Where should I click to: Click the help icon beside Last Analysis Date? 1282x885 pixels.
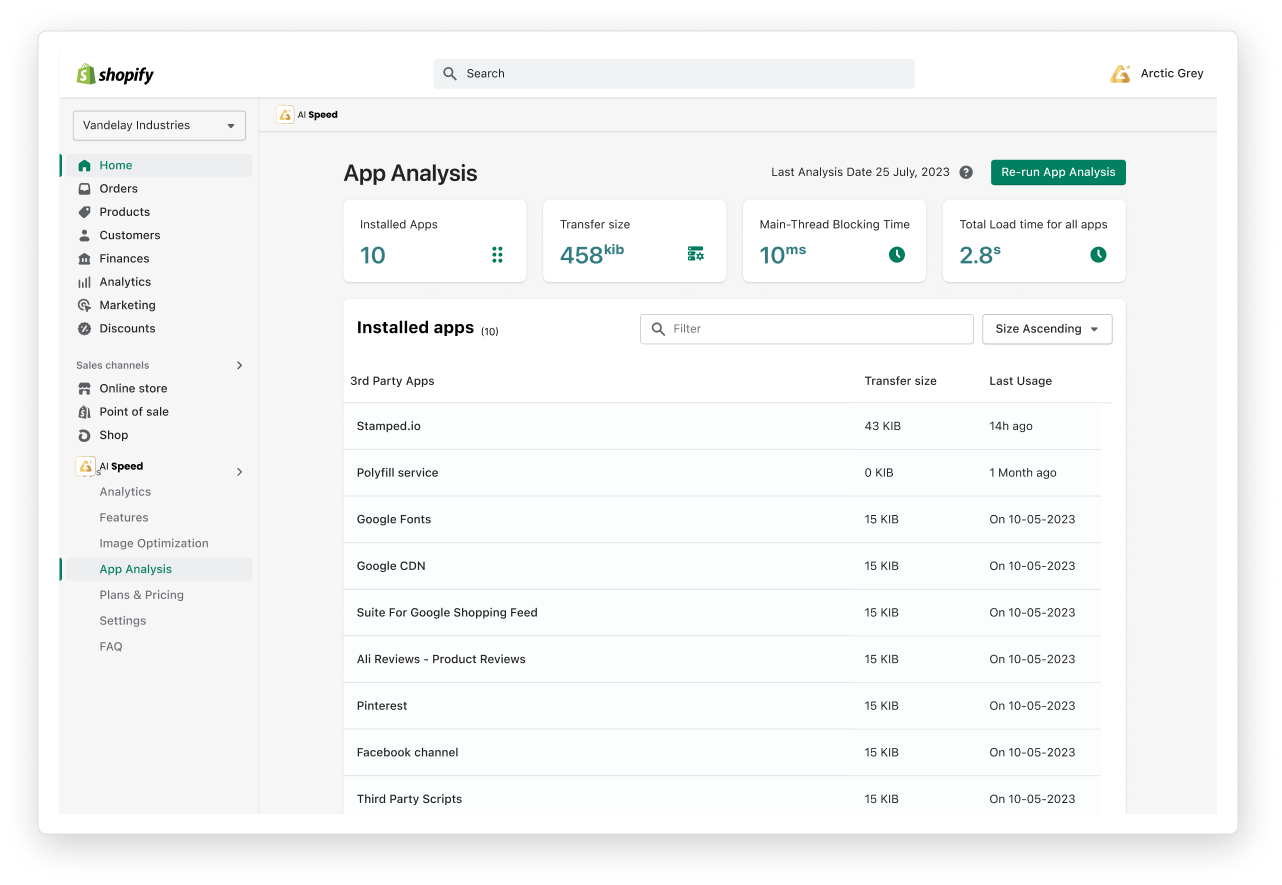(x=966, y=172)
